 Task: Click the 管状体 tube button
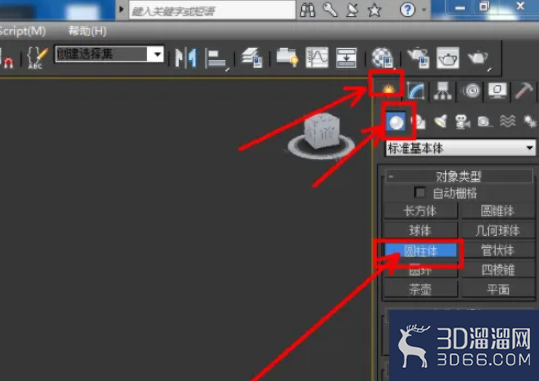click(498, 250)
